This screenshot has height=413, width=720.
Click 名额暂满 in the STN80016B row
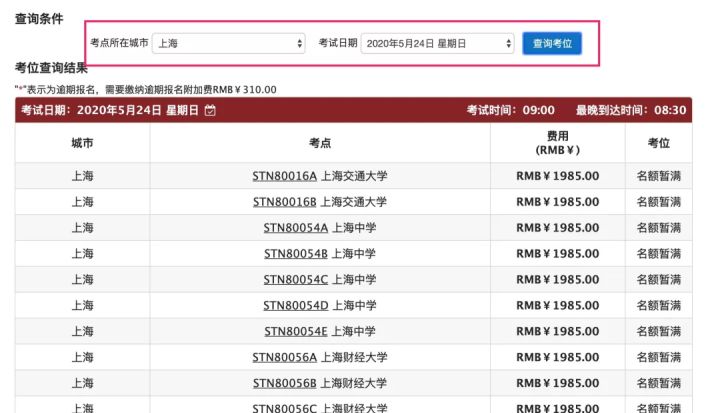pyautogui.click(x=658, y=202)
